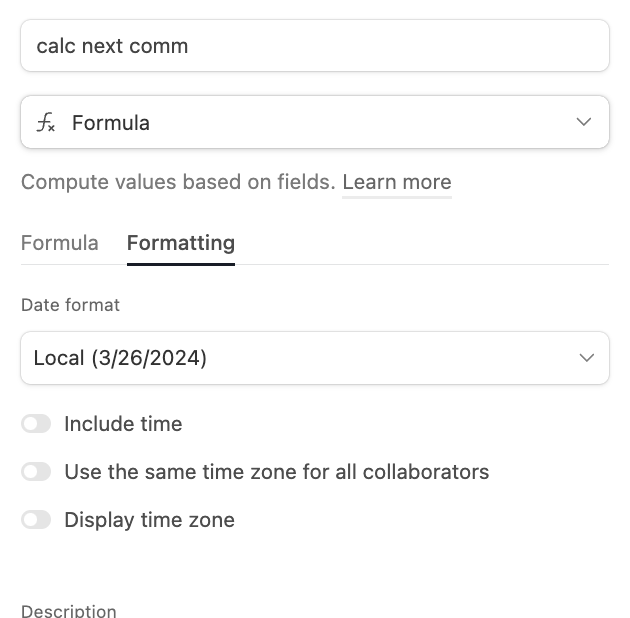Click the same time zone for collaborators label

277,472
